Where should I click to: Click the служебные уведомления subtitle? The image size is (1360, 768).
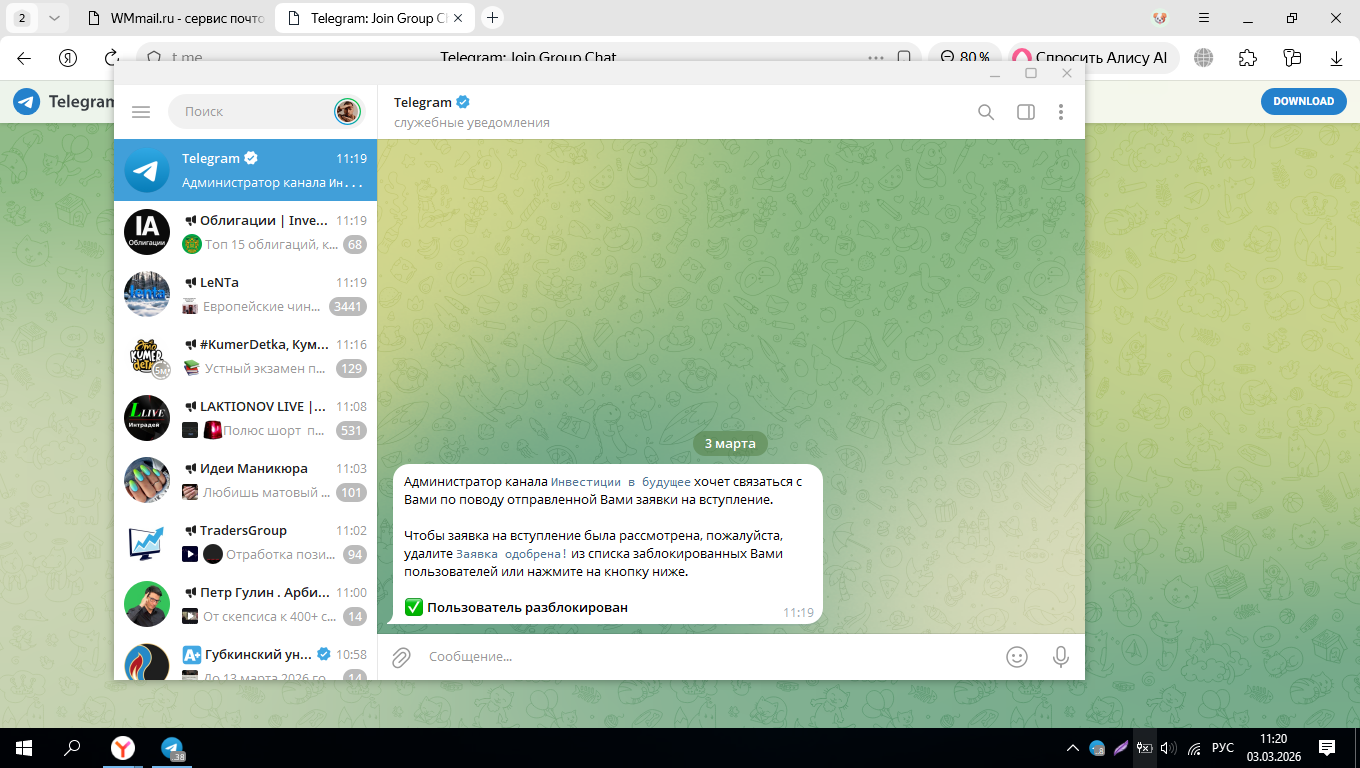[x=472, y=123]
